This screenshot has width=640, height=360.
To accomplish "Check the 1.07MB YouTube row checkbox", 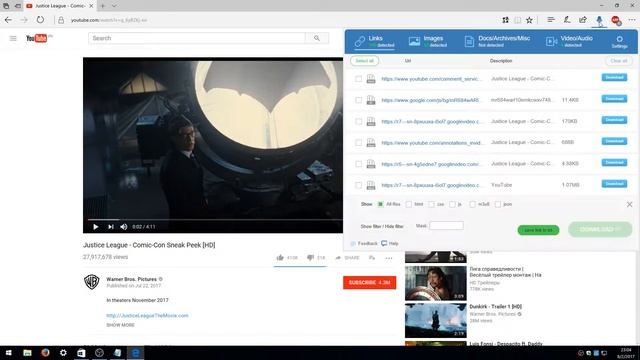I will click(x=358, y=185).
